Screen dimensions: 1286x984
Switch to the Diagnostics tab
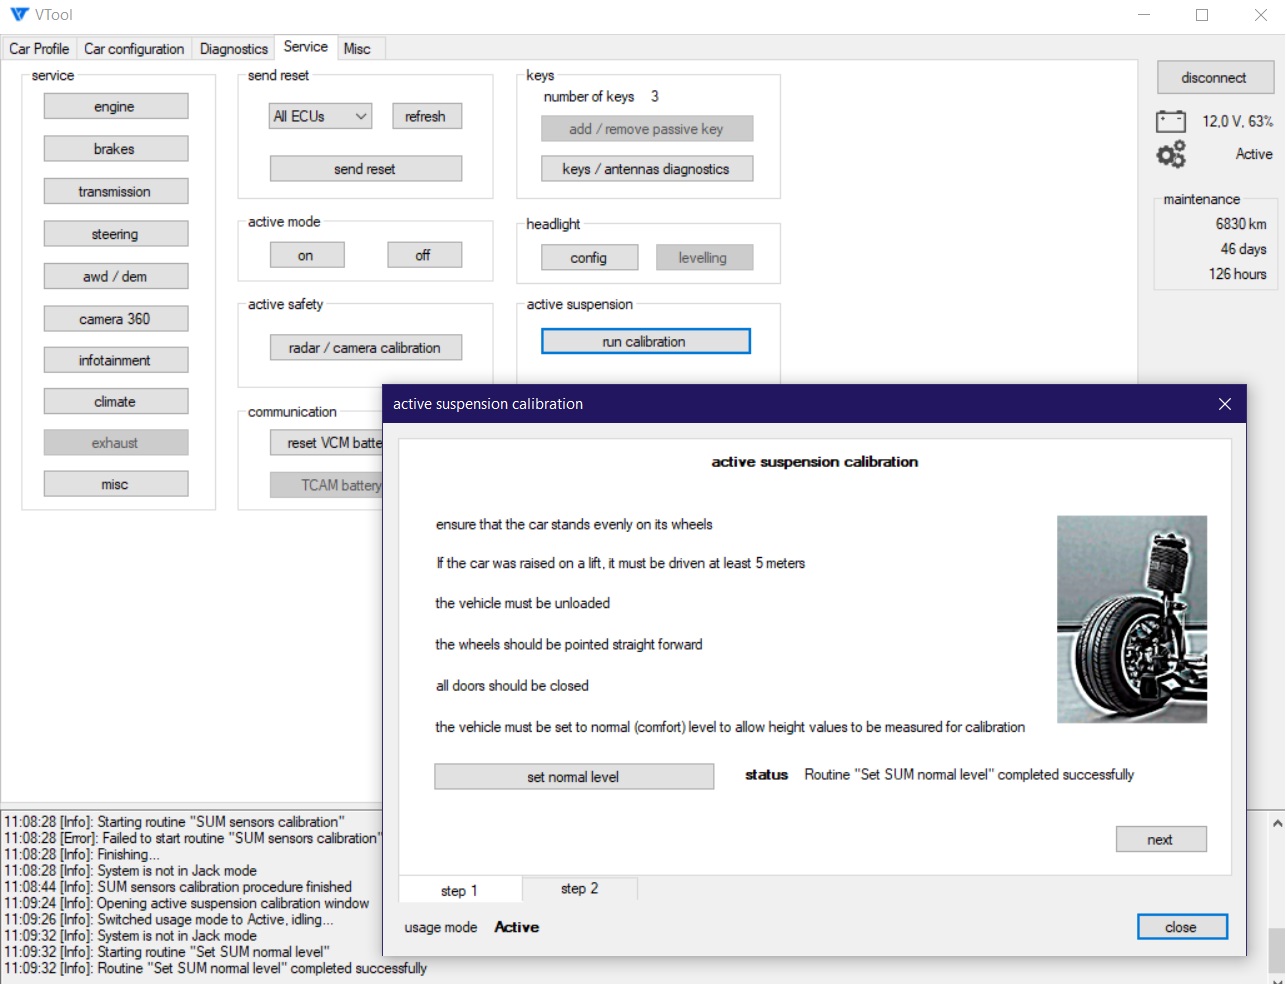click(x=233, y=49)
